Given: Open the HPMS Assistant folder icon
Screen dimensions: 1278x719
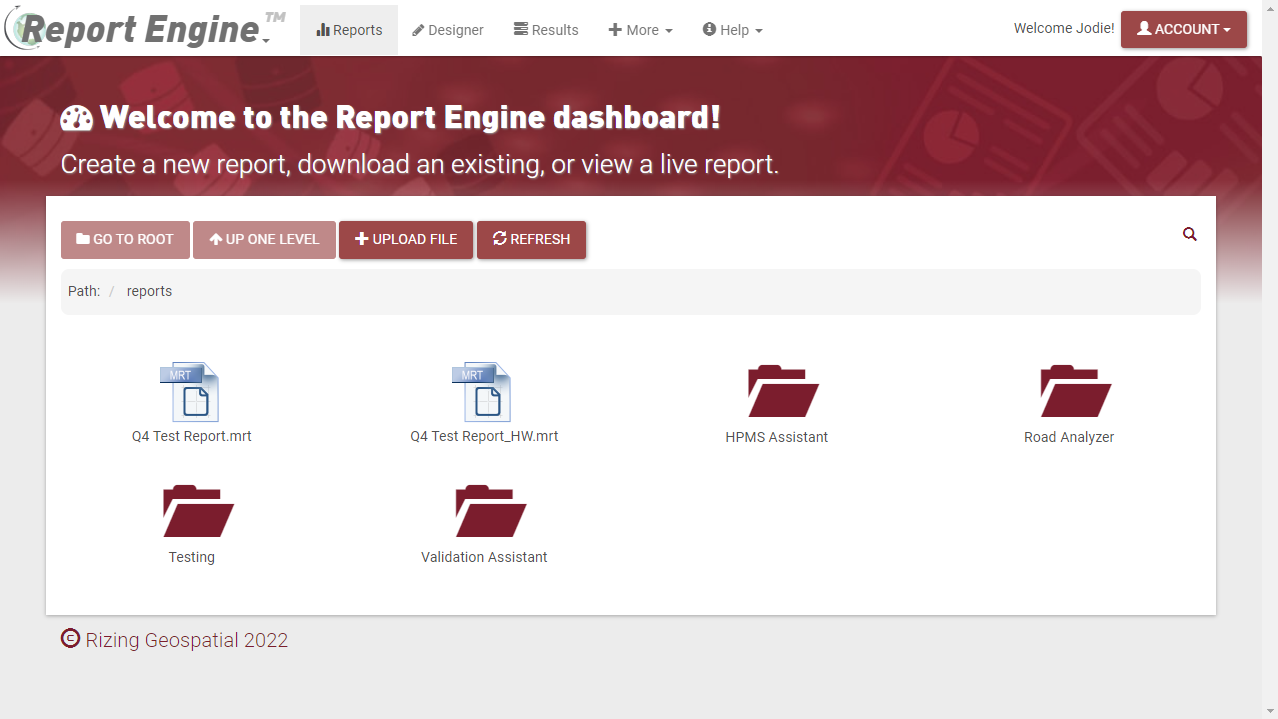Looking at the screenshot, I should coord(784,391).
